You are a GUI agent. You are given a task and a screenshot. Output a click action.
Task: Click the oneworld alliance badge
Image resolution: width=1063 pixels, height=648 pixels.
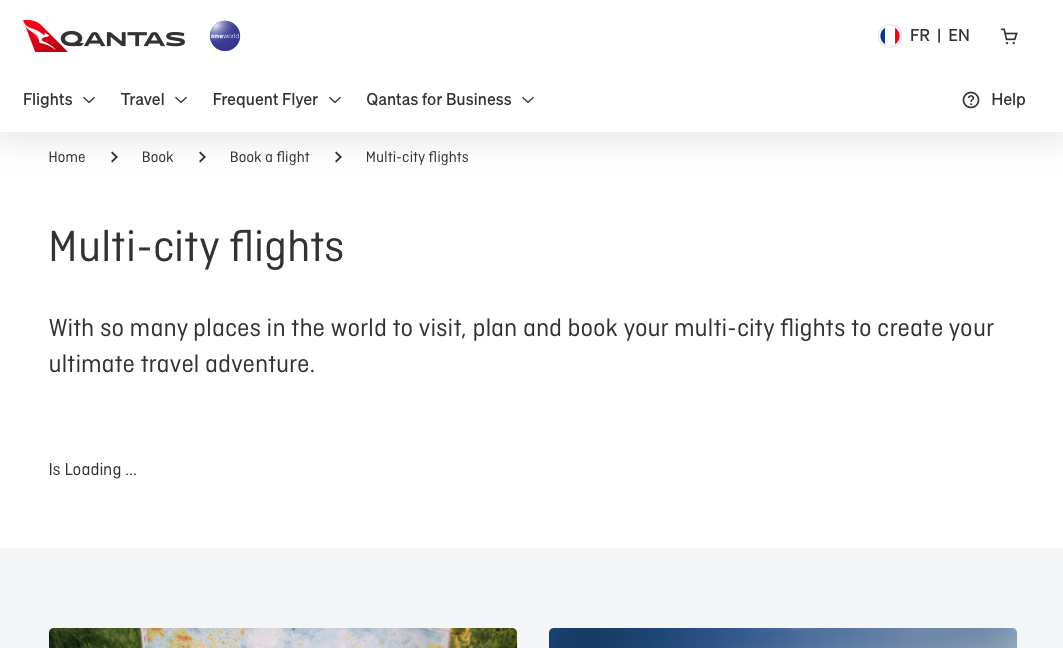pos(225,36)
